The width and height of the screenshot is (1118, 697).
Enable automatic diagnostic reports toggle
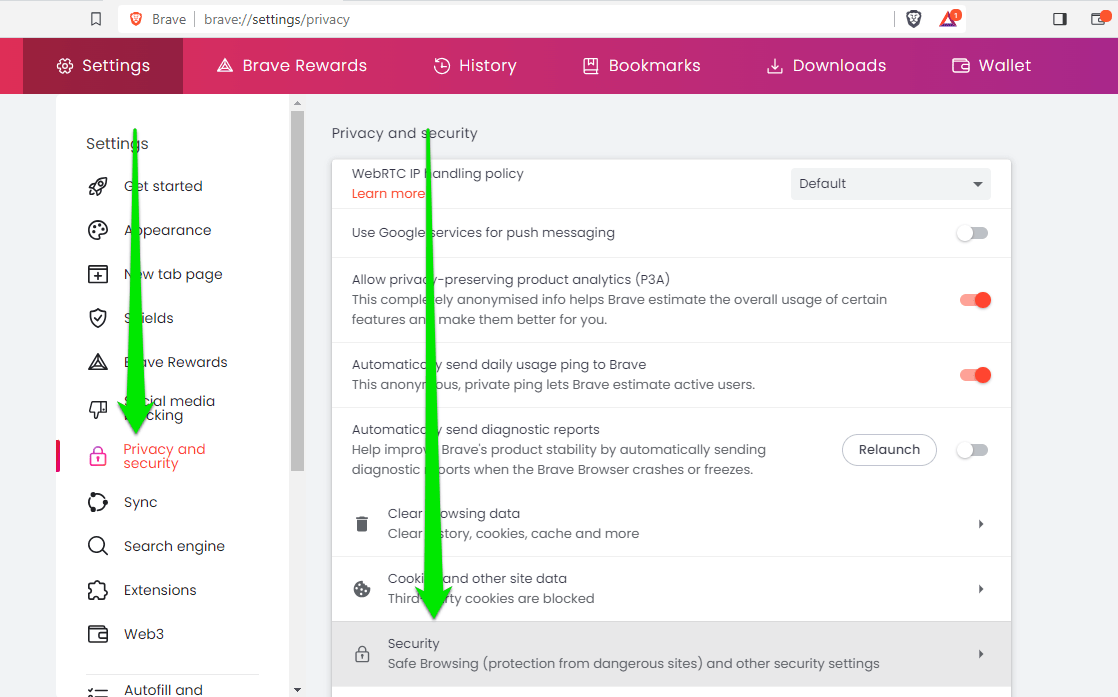click(x=973, y=450)
